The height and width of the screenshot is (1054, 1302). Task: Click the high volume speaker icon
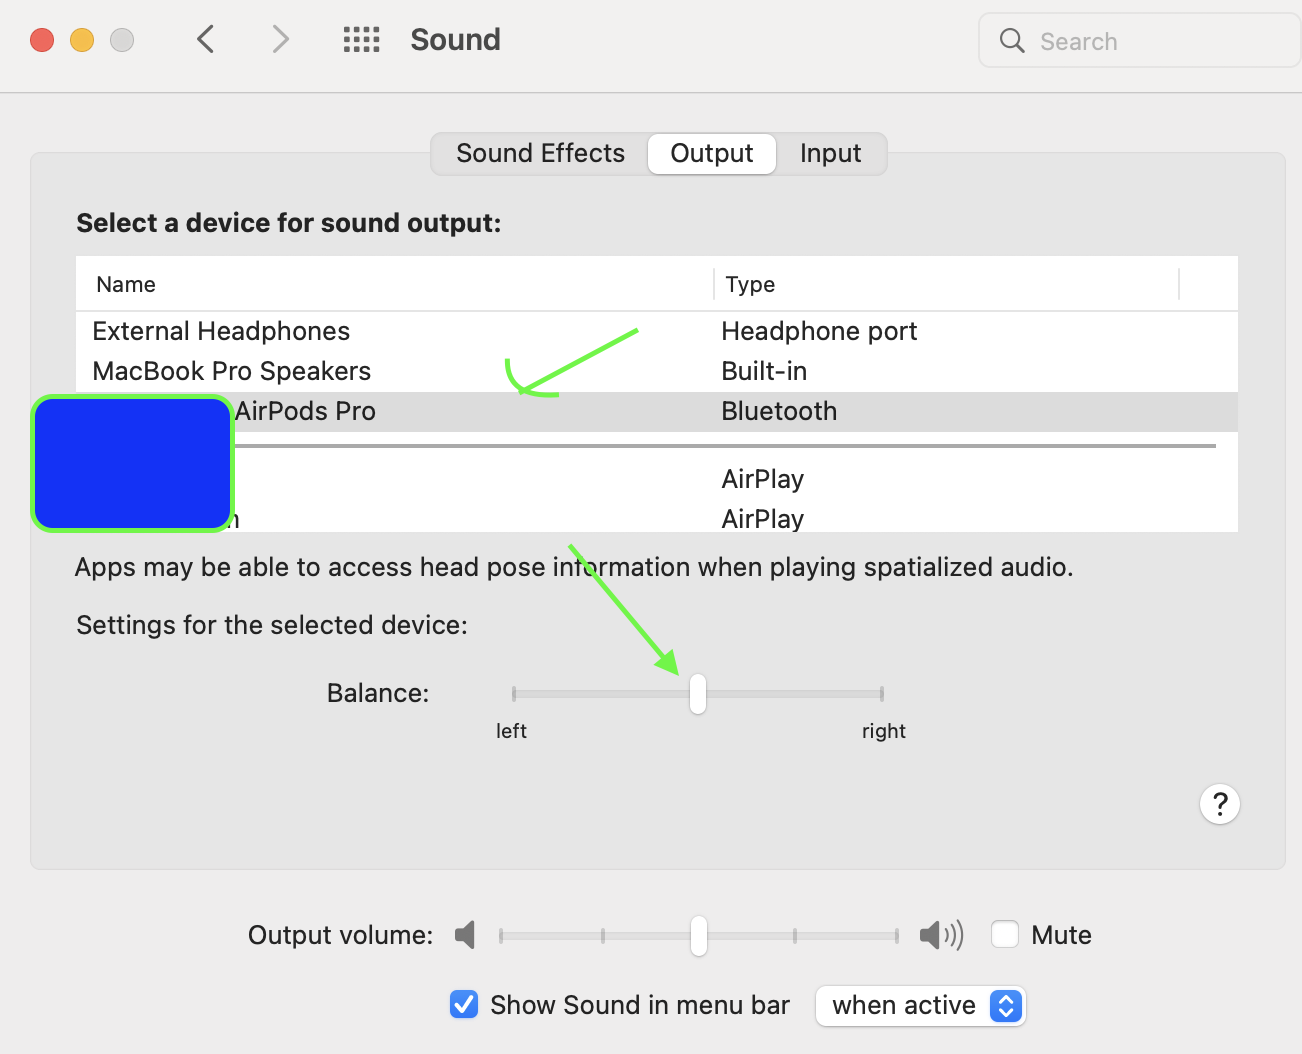(x=940, y=935)
